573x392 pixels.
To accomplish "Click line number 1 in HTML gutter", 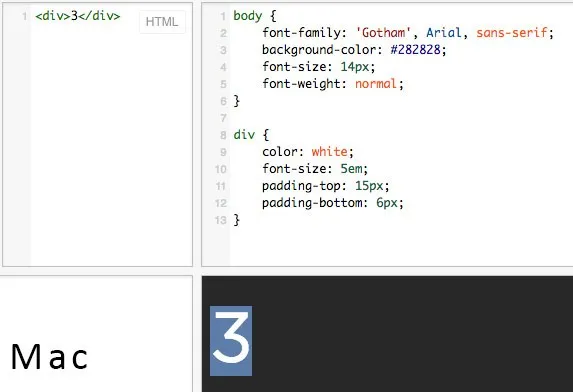I will coord(24,16).
